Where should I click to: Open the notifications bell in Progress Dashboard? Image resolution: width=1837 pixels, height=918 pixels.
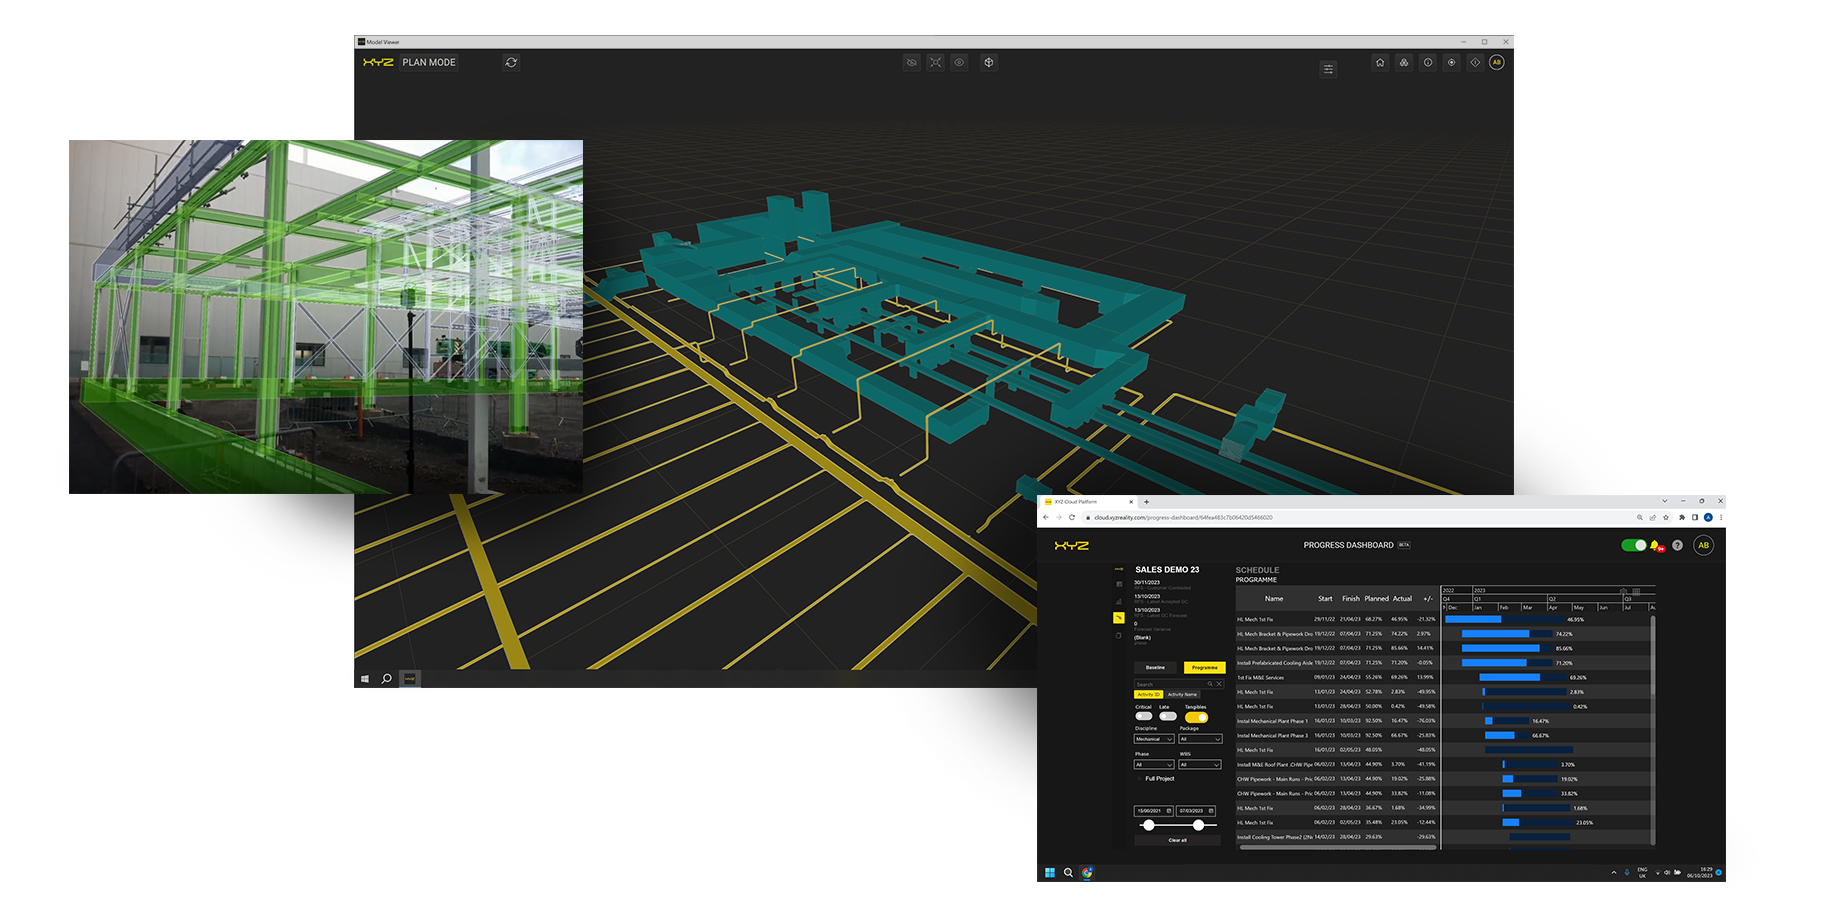(x=1655, y=545)
